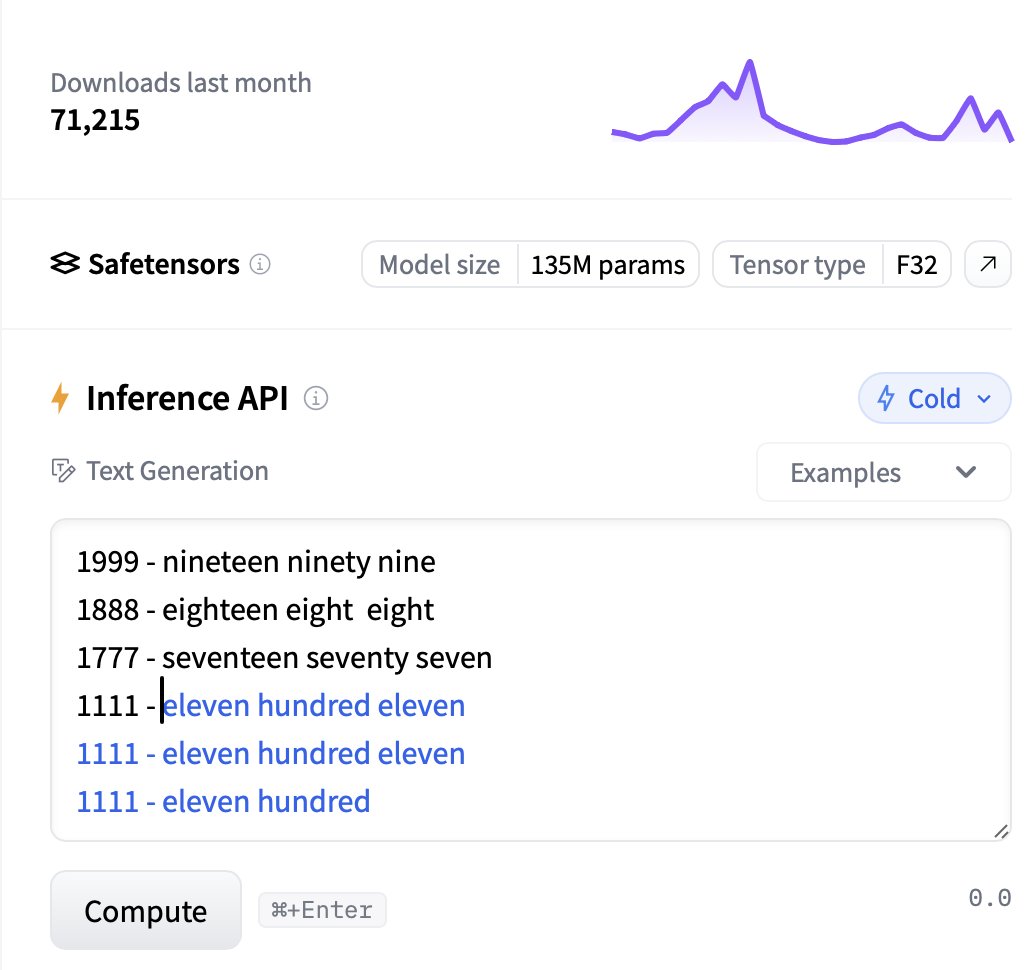This screenshot has height=970, width=1032.
Task: Click the 0.0 compute time value
Action: [990, 898]
